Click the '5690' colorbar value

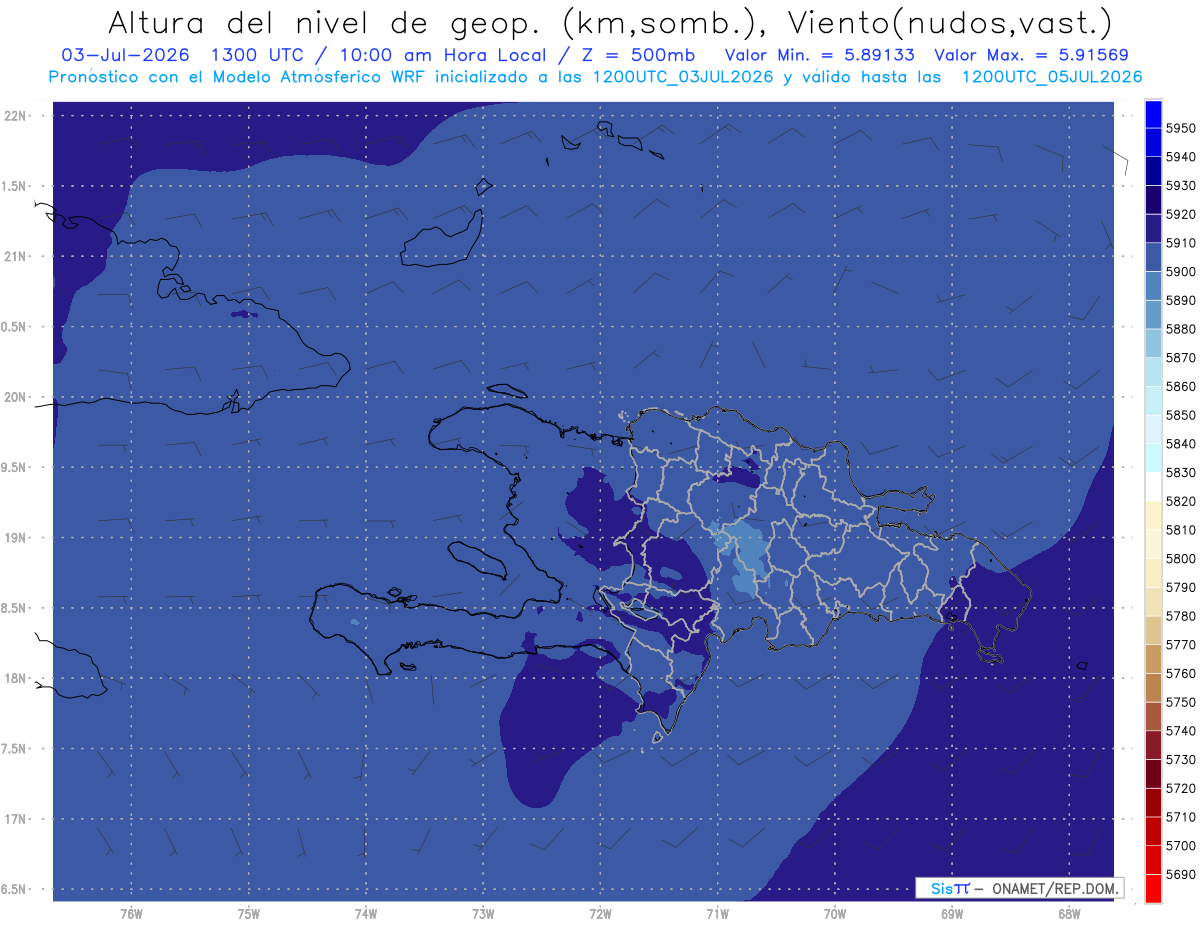pyautogui.click(x=1181, y=874)
